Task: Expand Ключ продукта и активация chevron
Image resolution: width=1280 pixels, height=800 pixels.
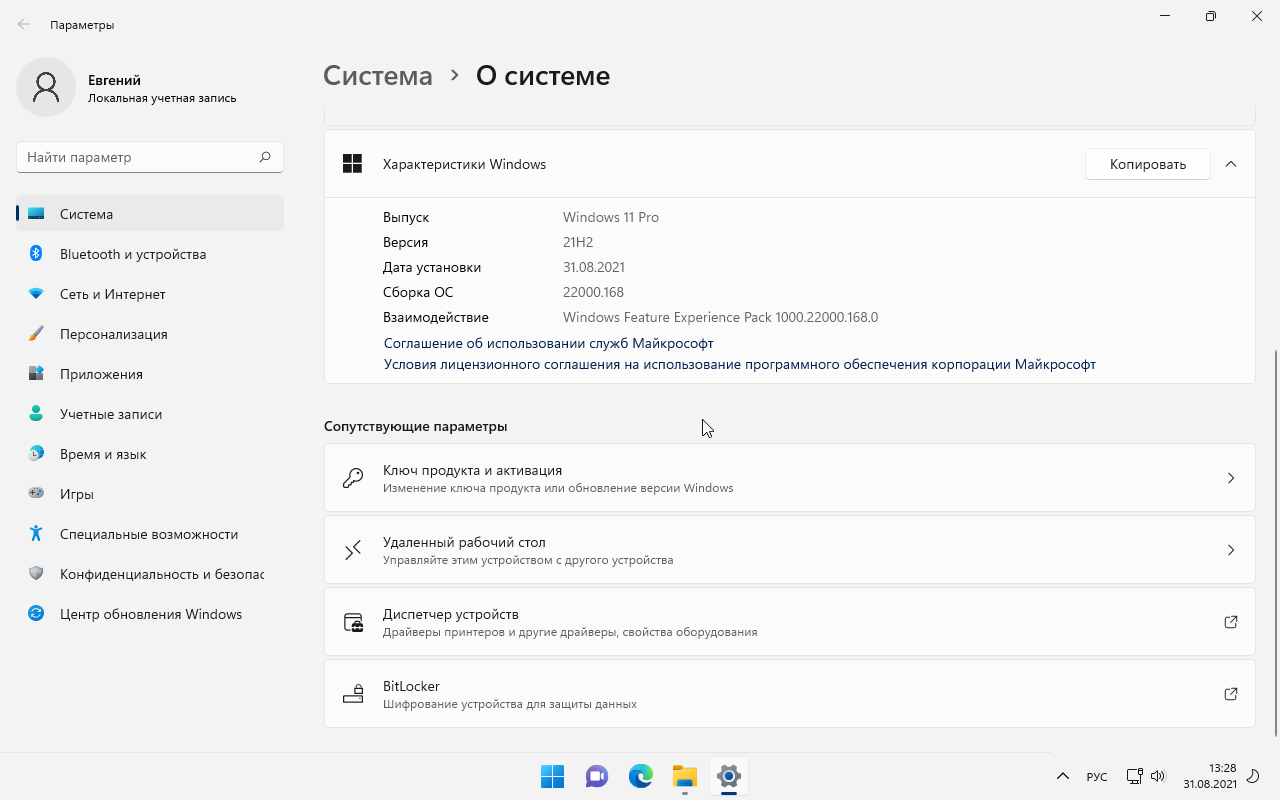Action: [x=1231, y=478]
